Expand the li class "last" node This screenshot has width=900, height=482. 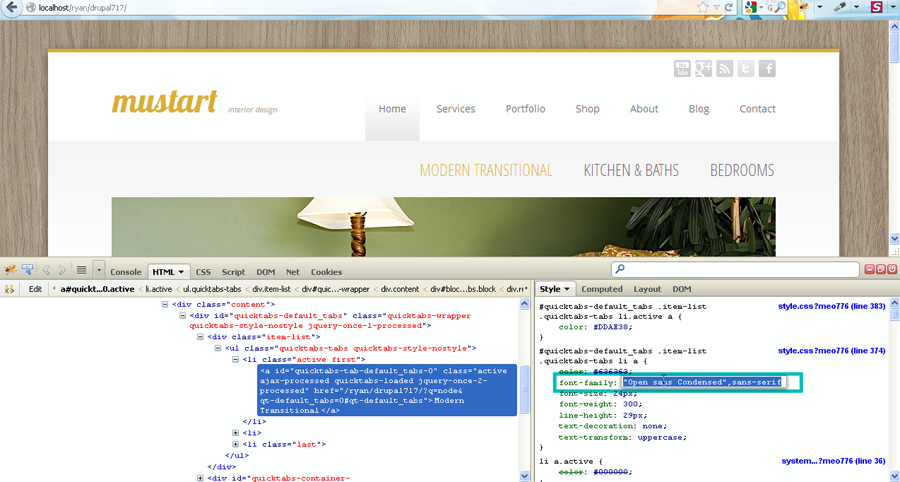point(236,444)
